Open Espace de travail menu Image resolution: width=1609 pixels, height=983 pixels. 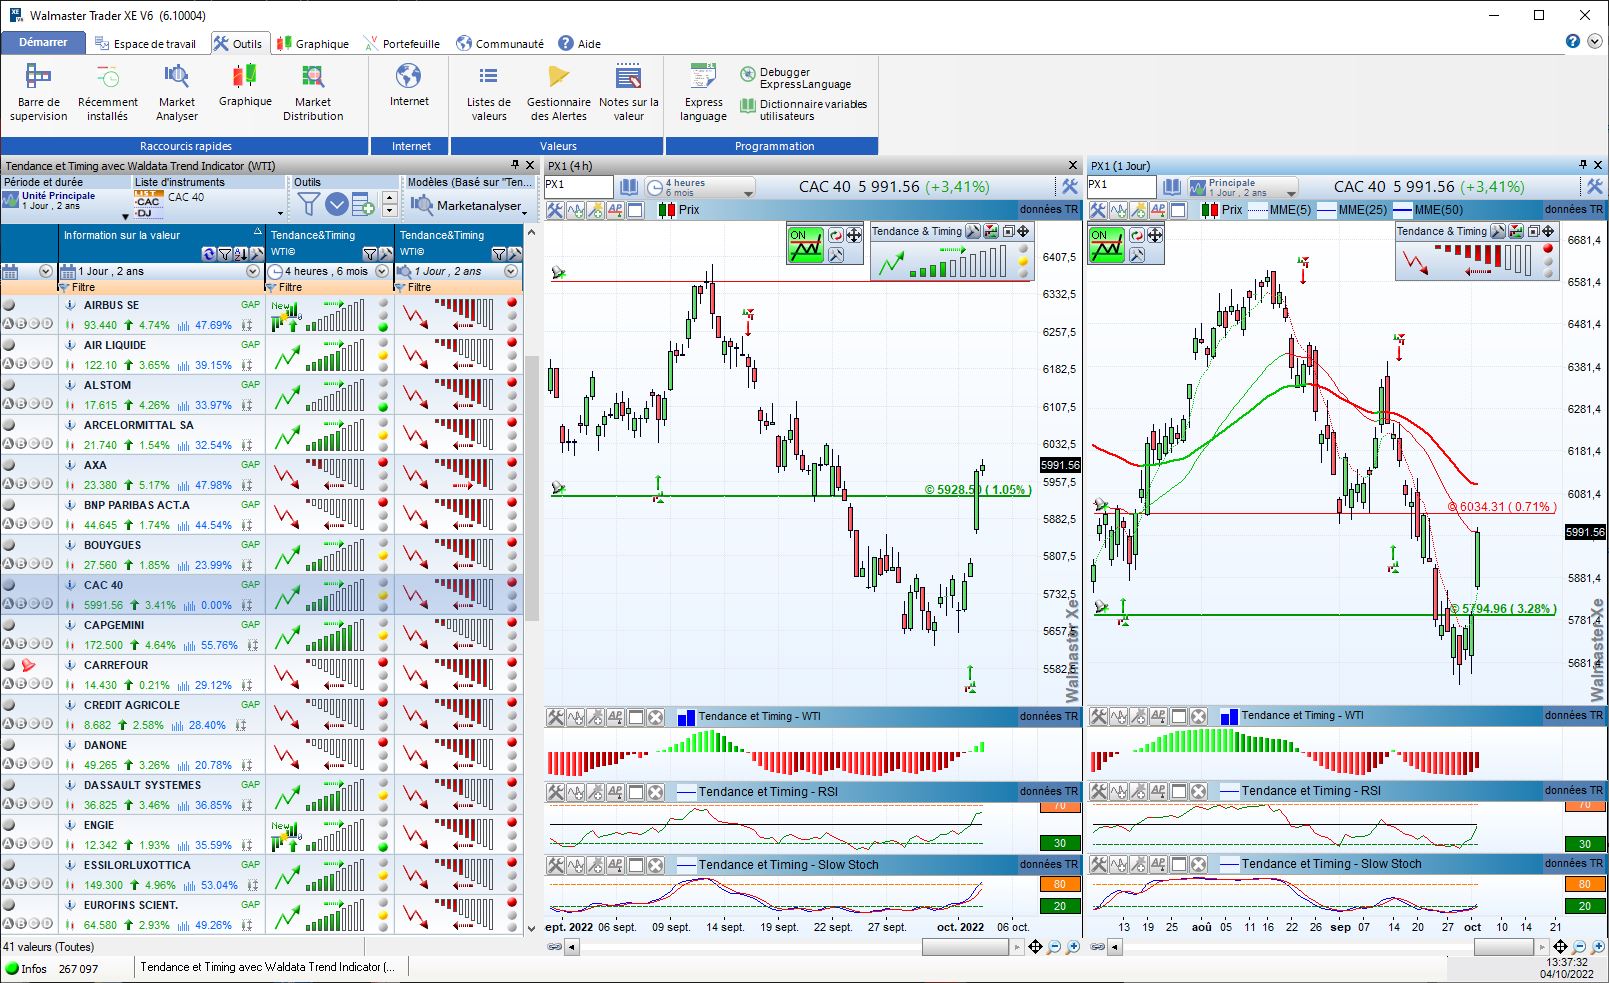pos(146,43)
